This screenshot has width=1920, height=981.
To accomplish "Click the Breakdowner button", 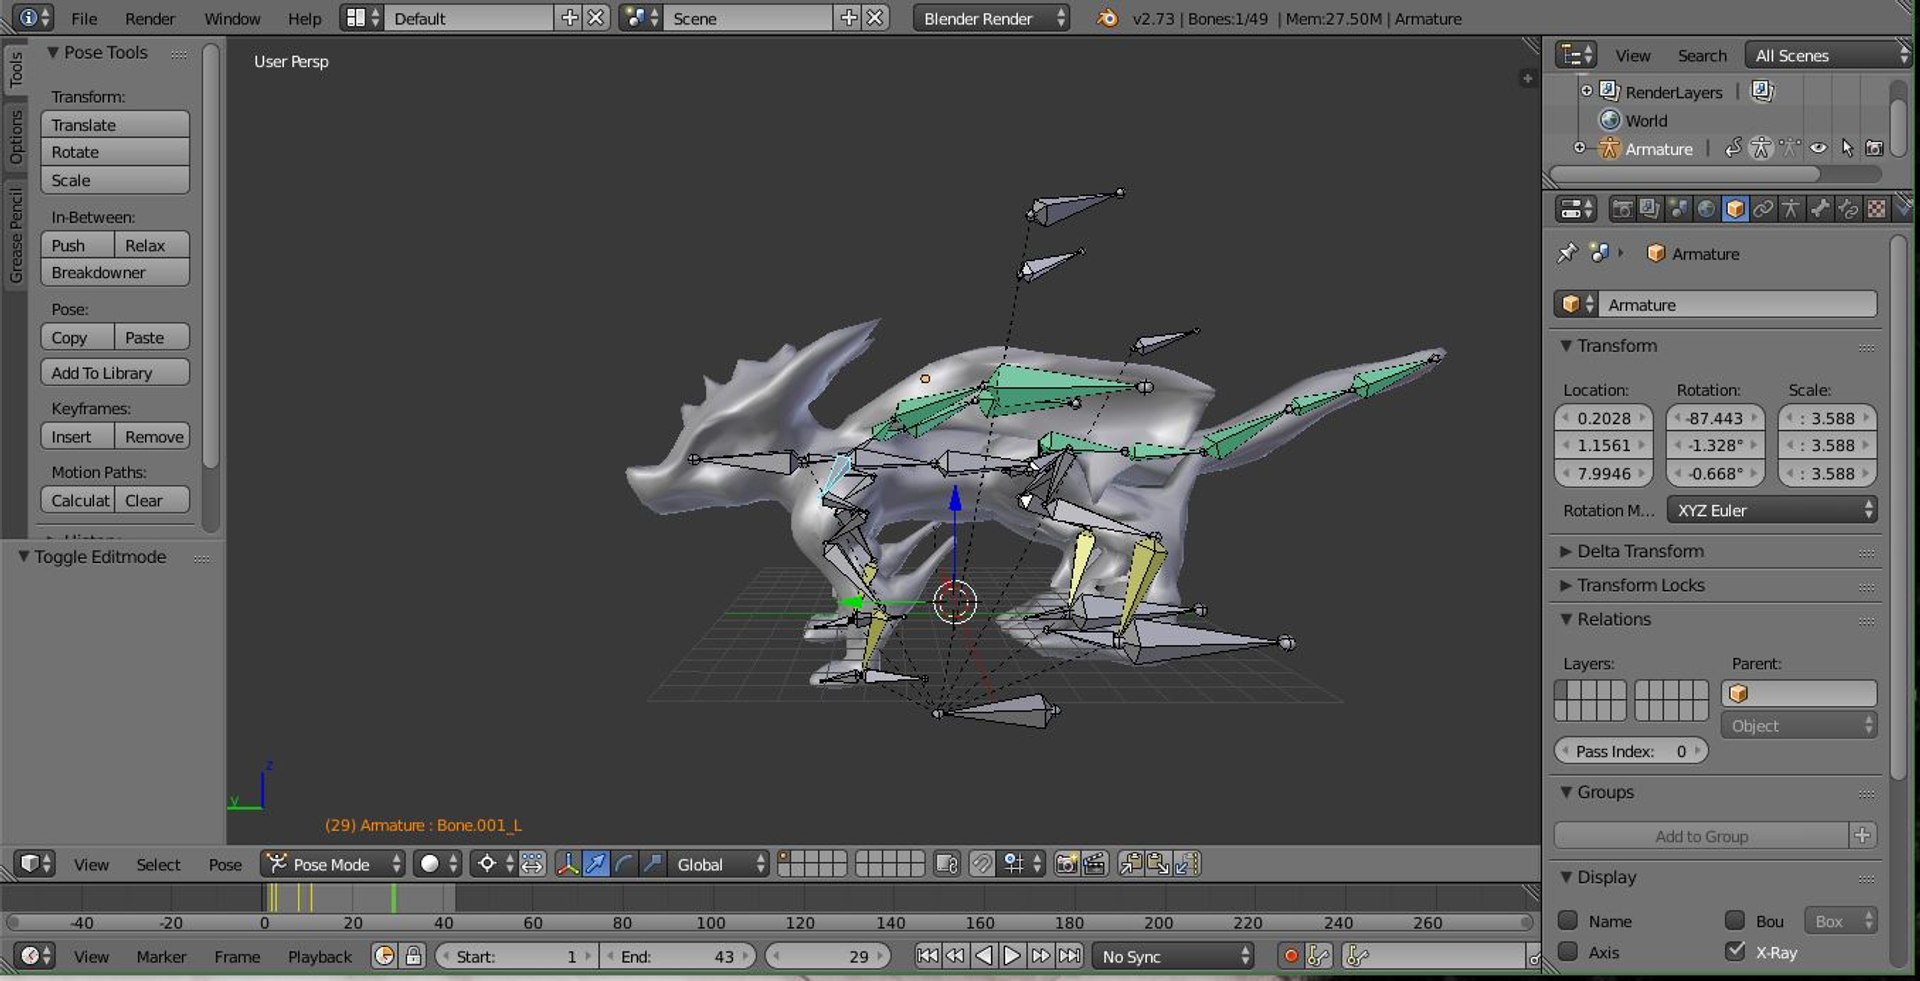I will (115, 272).
